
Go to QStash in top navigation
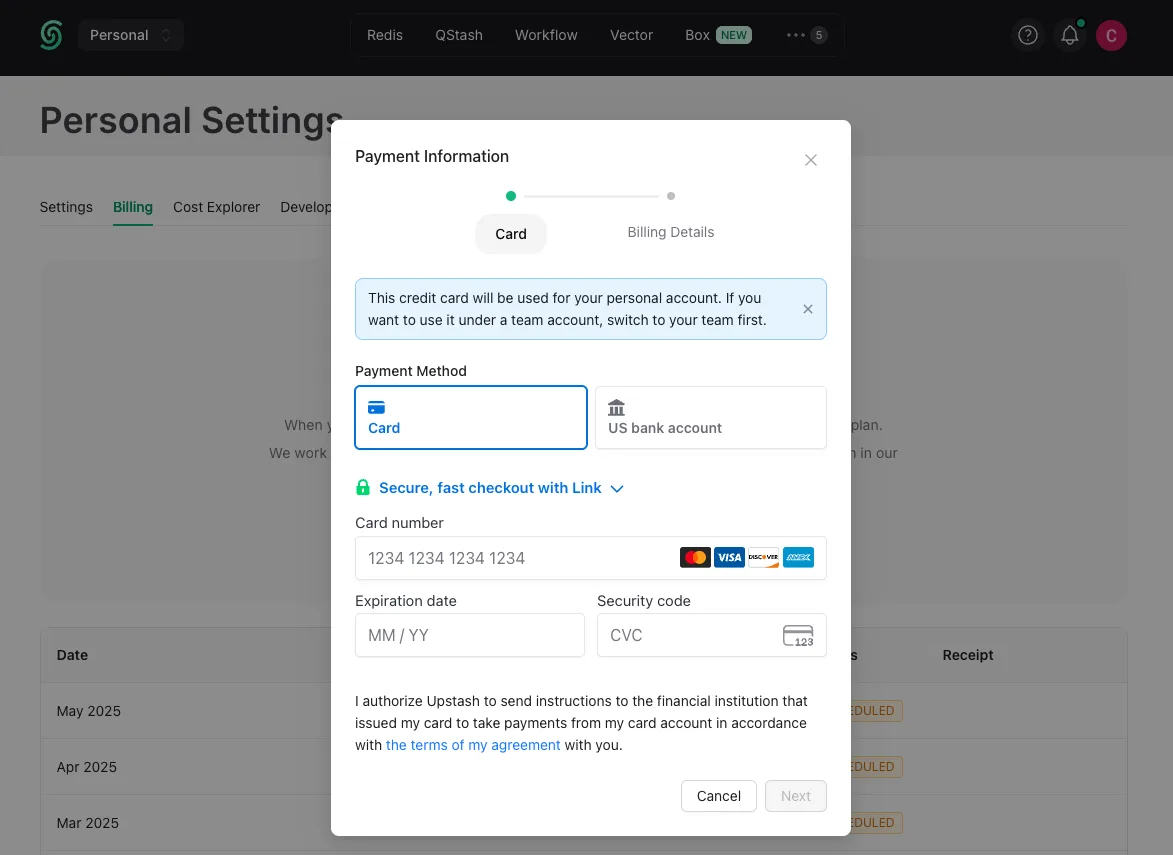pos(459,35)
